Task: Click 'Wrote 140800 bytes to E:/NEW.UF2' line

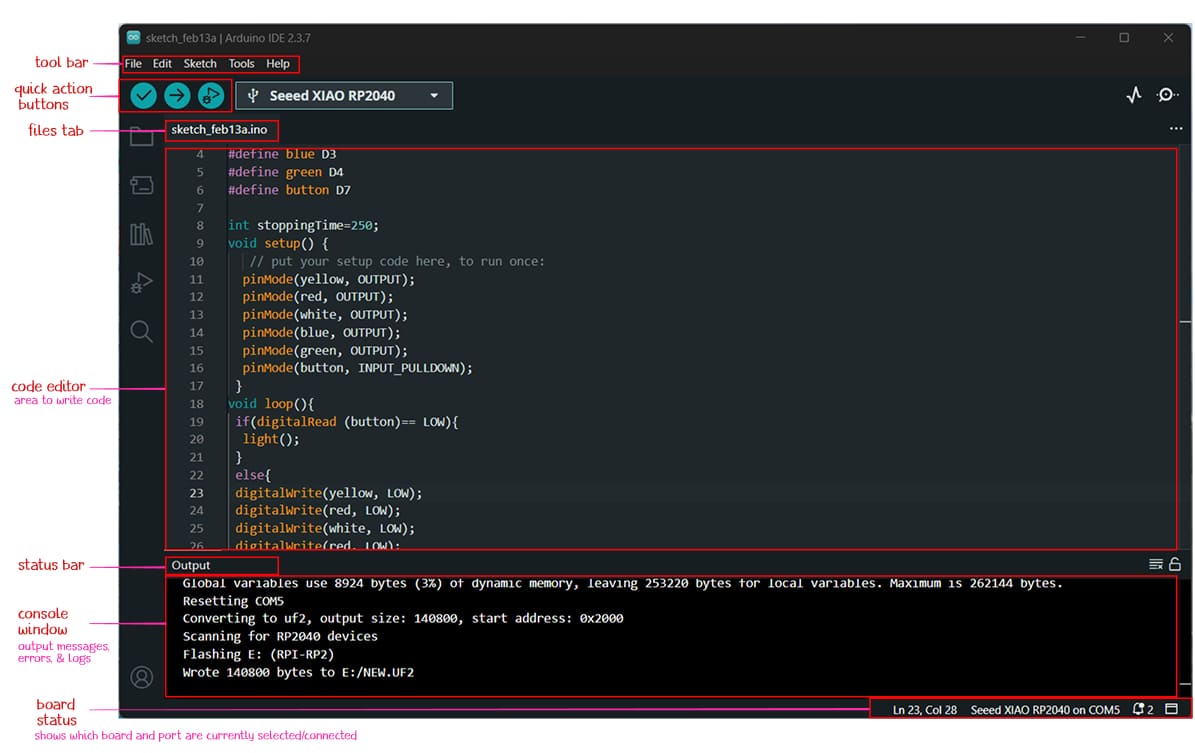Action: 298,672
